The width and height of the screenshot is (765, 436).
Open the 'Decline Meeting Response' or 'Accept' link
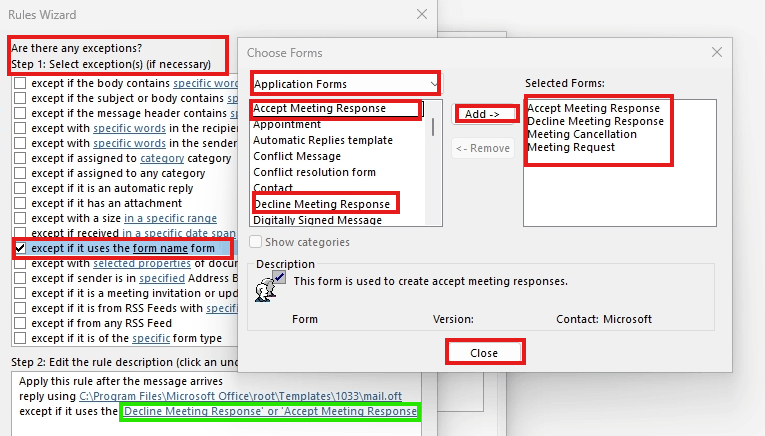click(x=270, y=411)
